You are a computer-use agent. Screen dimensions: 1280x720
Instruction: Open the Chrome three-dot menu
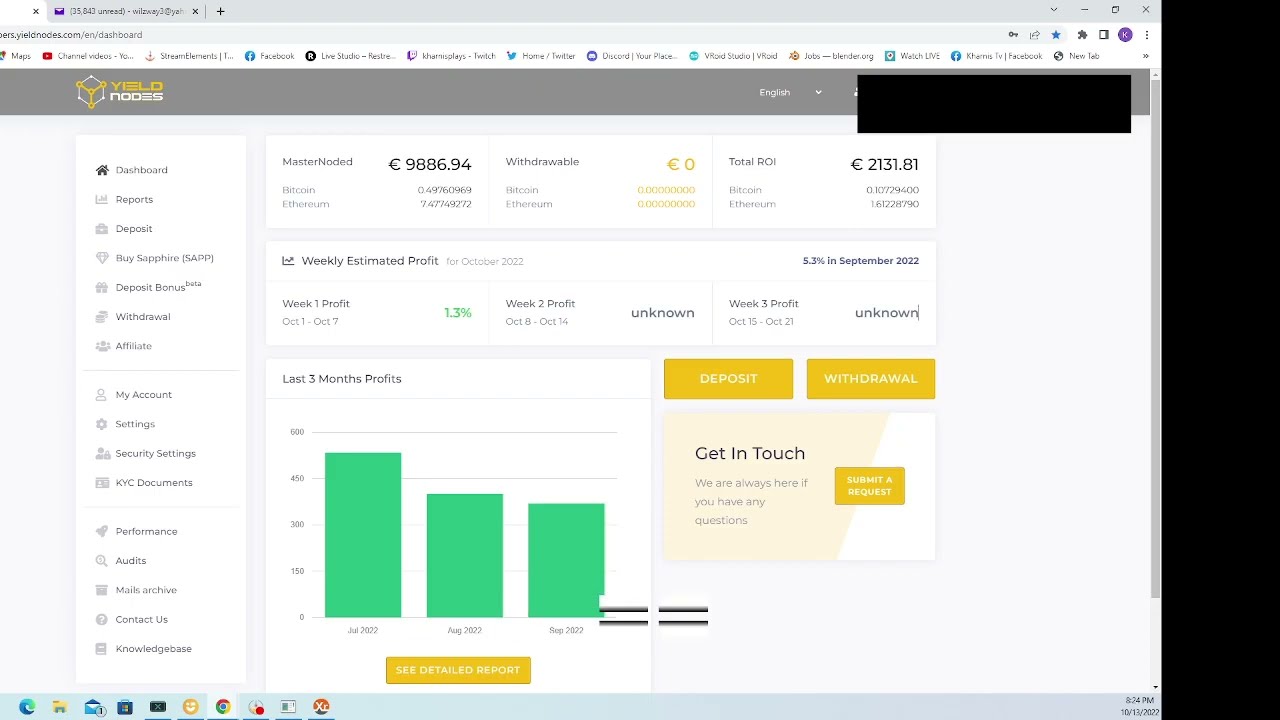coord(1146,34)
